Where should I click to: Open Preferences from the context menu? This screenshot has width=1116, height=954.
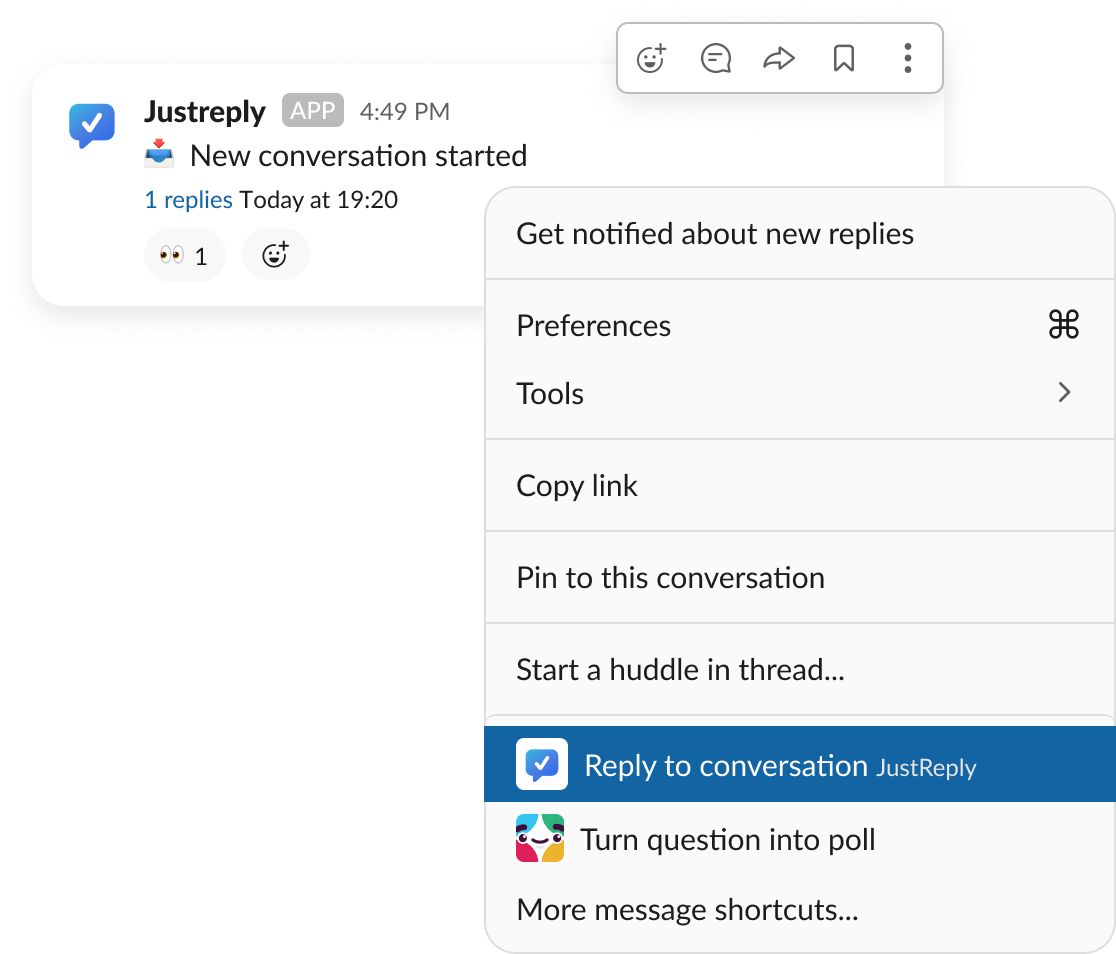point(594,326)
